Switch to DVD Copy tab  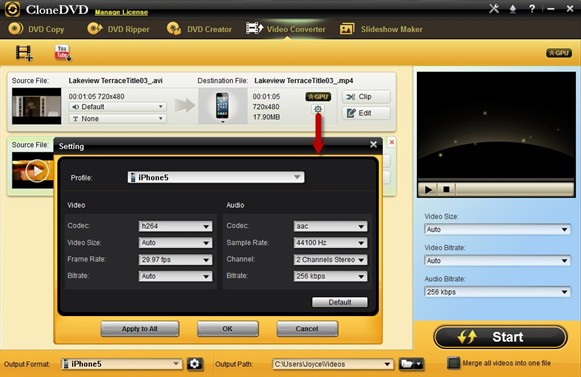click(x=36, y=29)
